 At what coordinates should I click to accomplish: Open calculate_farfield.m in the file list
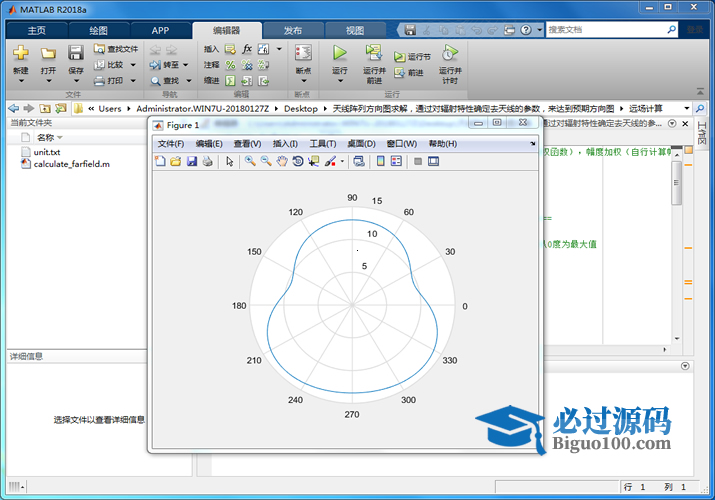[x=71, y=163]
